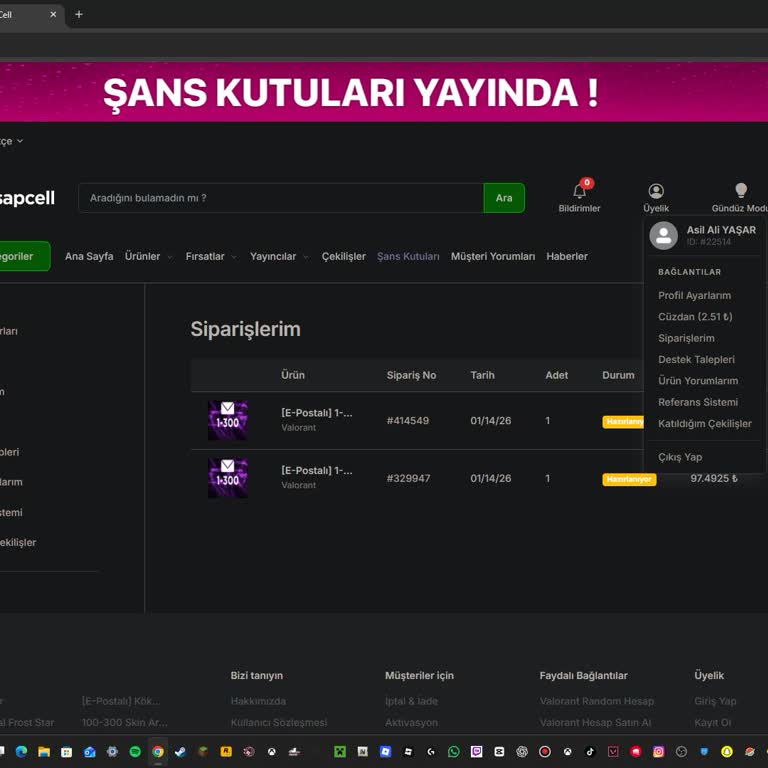This screenshot has width=768, height=768.
Task: Click the Sipariş No column header
Action: (x=411, y=375)
